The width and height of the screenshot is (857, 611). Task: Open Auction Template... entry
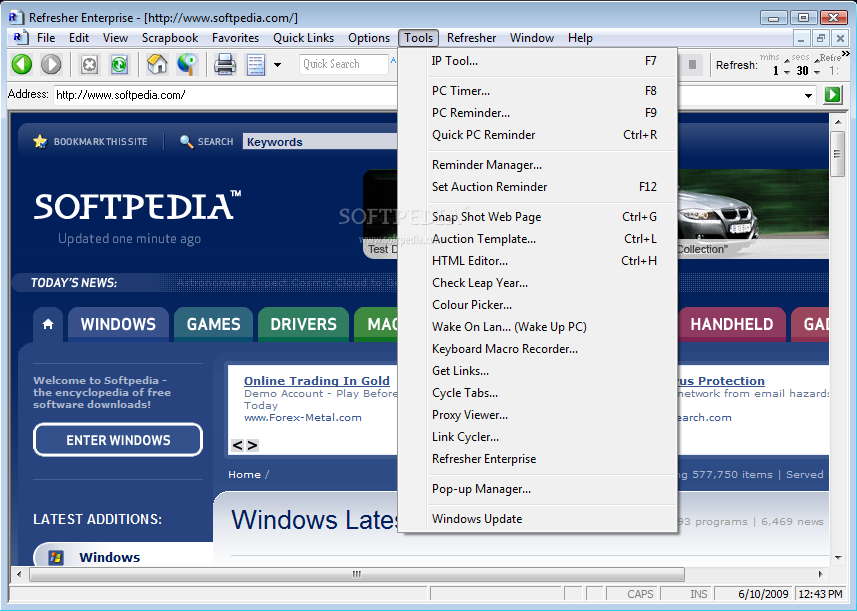[538, 239]
